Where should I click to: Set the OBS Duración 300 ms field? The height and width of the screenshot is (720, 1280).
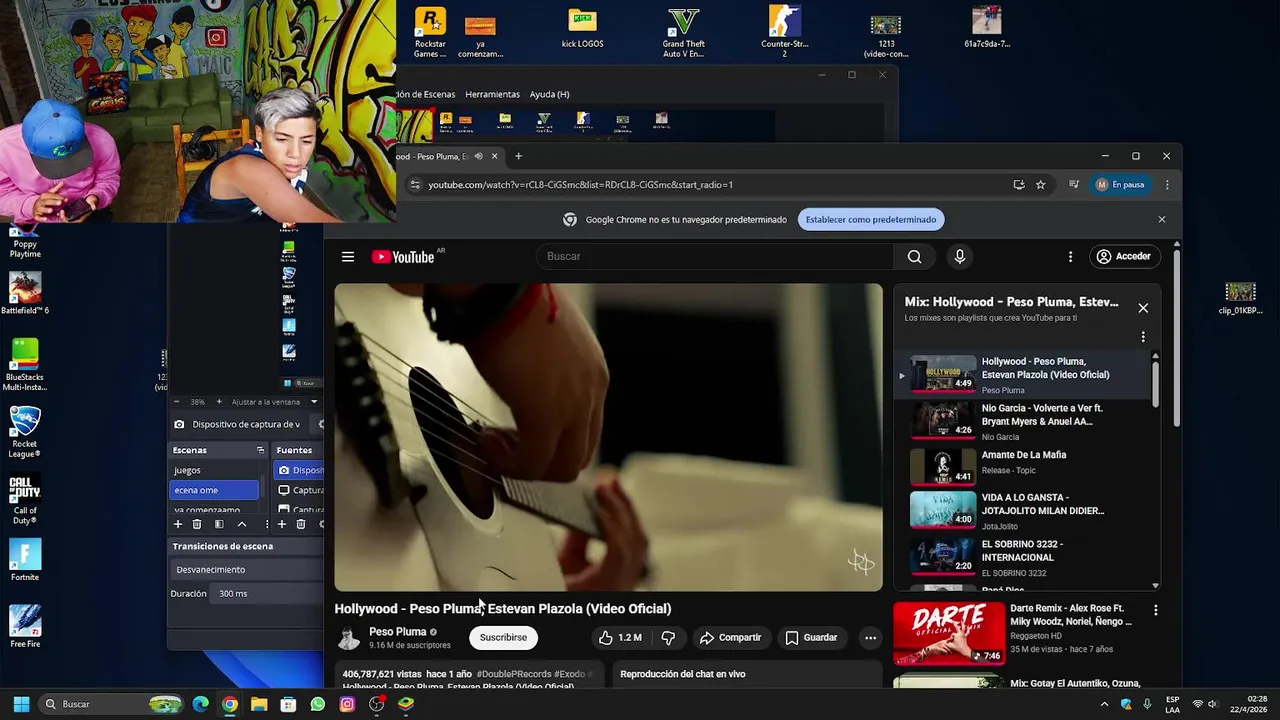[x=268, y=594]
